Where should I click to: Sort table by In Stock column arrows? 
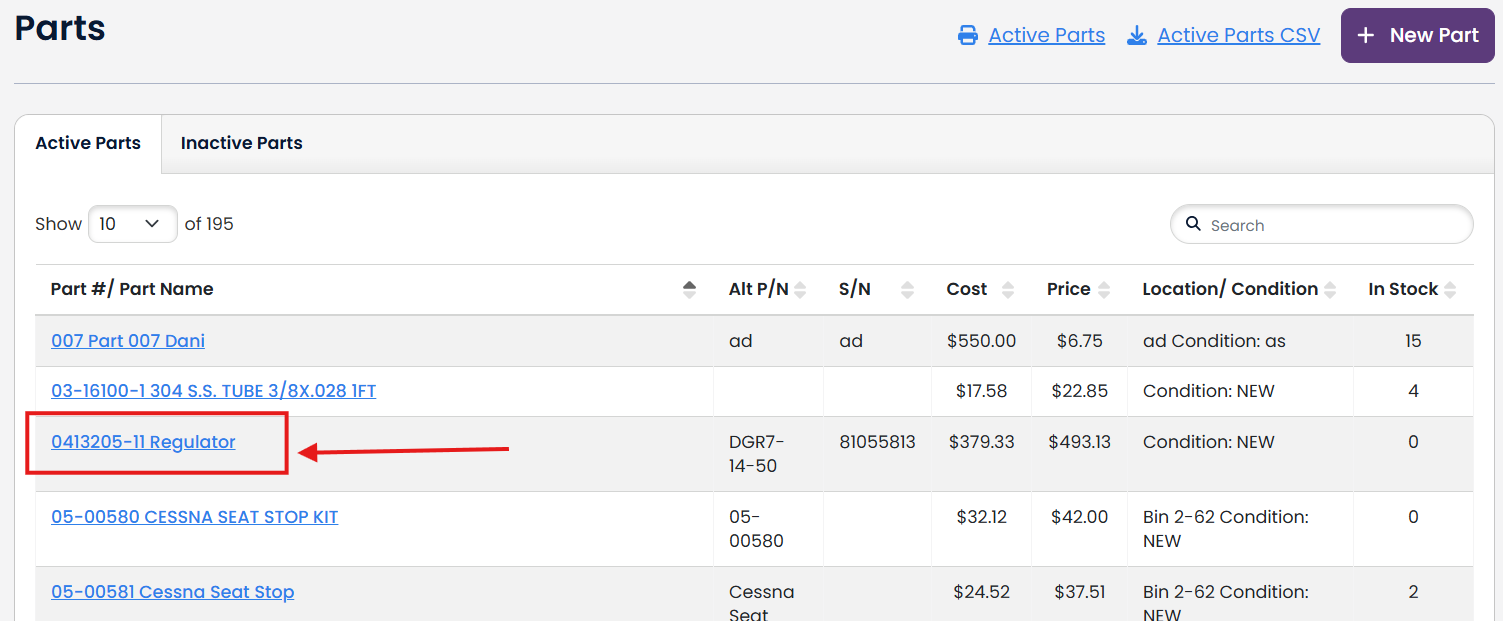(x=1450, y=289)
